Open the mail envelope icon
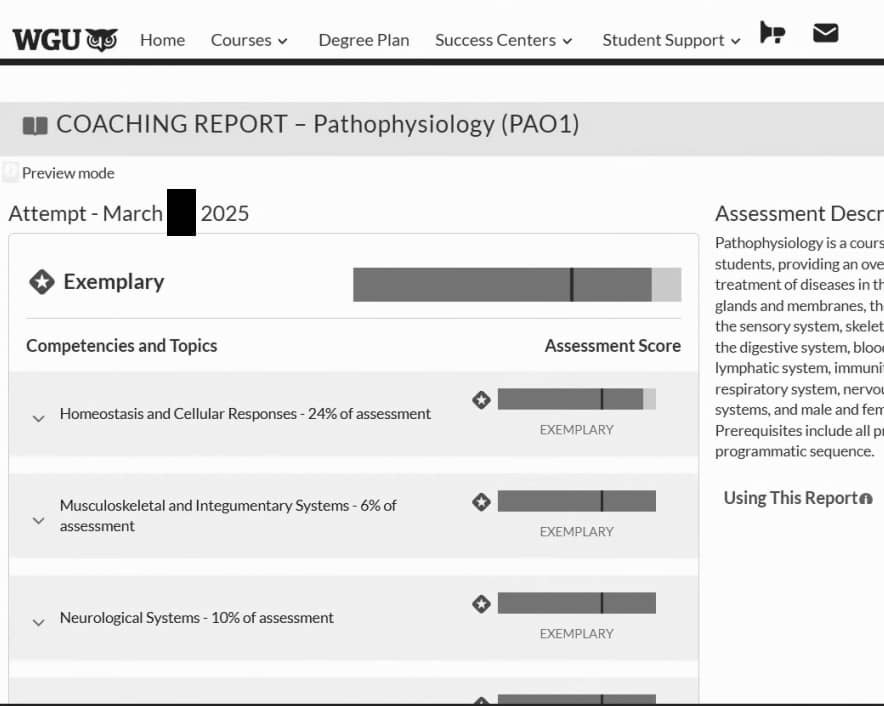This screenshot has width=884, height=706. pos(825,33)
